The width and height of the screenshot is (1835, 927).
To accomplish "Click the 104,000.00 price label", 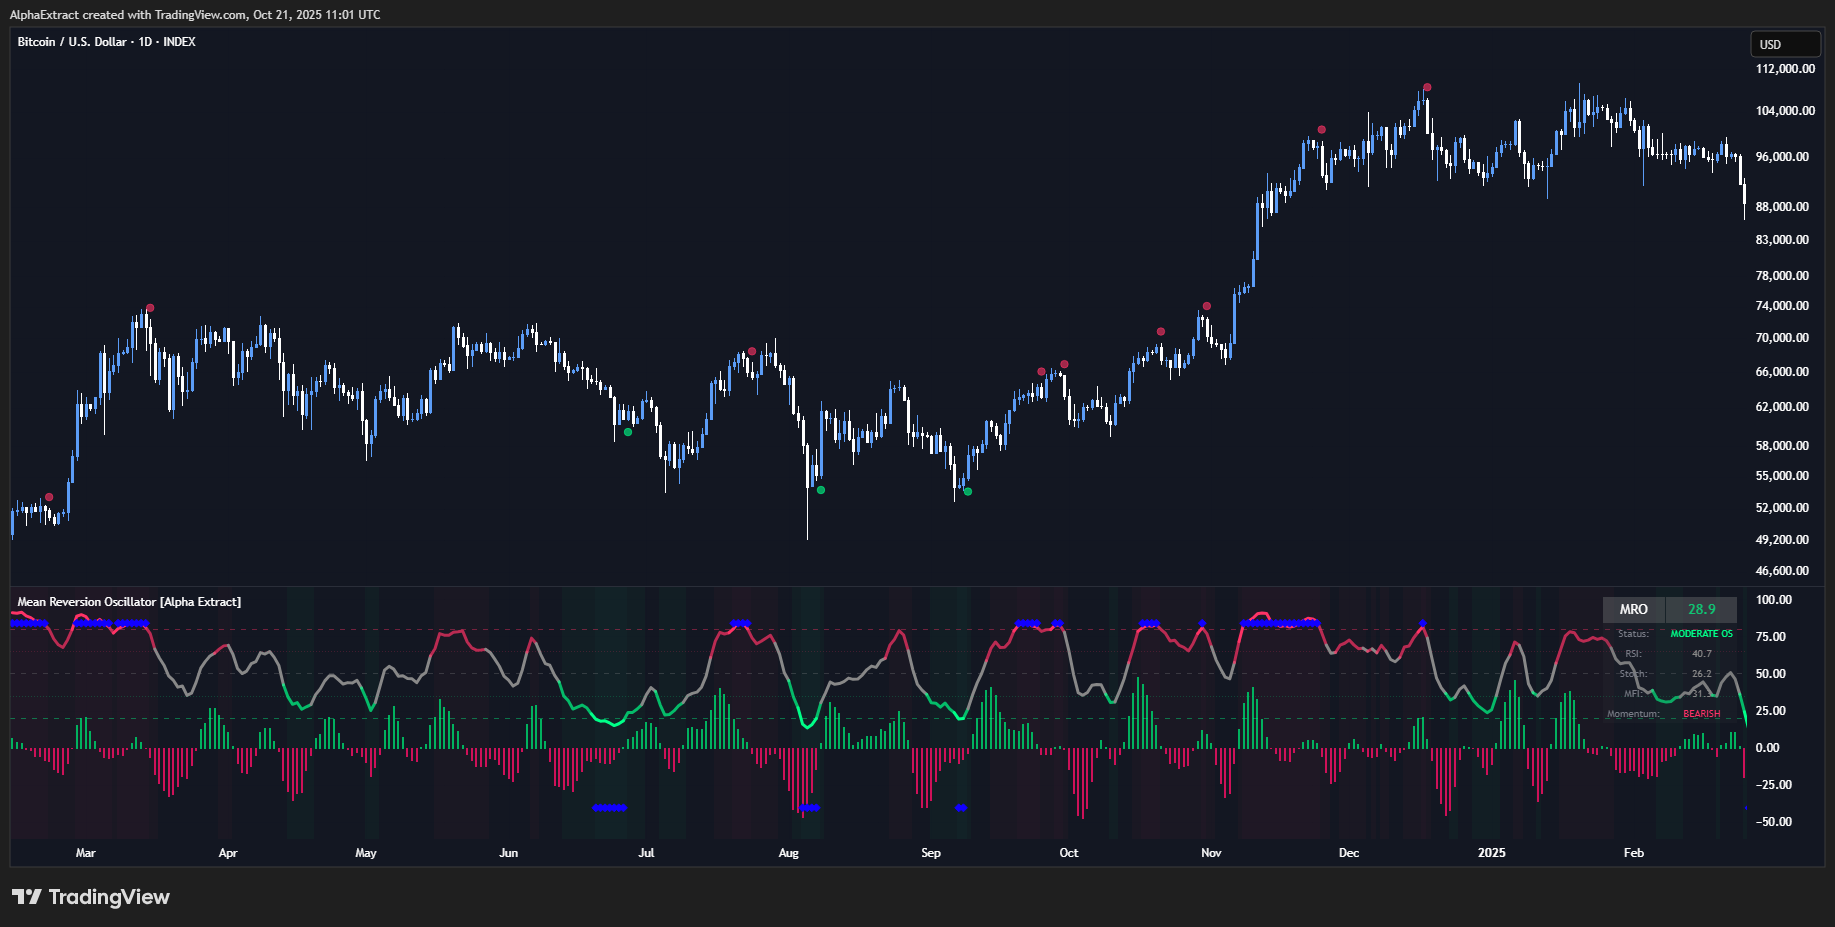I will pos(1785,111).
